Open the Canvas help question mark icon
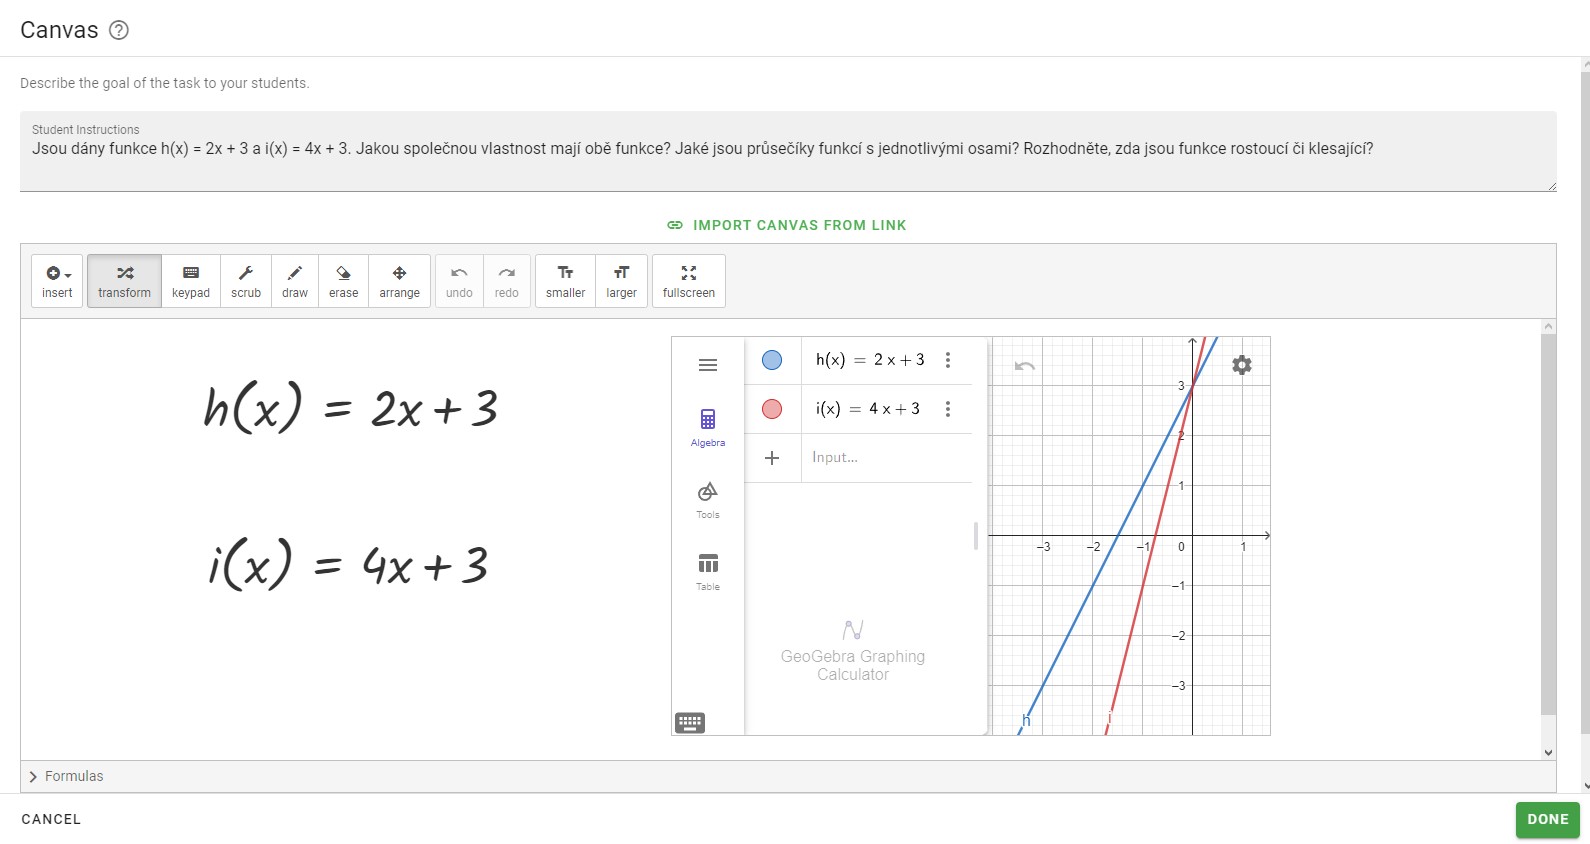 pyautogui.click(x=119, y=30)
